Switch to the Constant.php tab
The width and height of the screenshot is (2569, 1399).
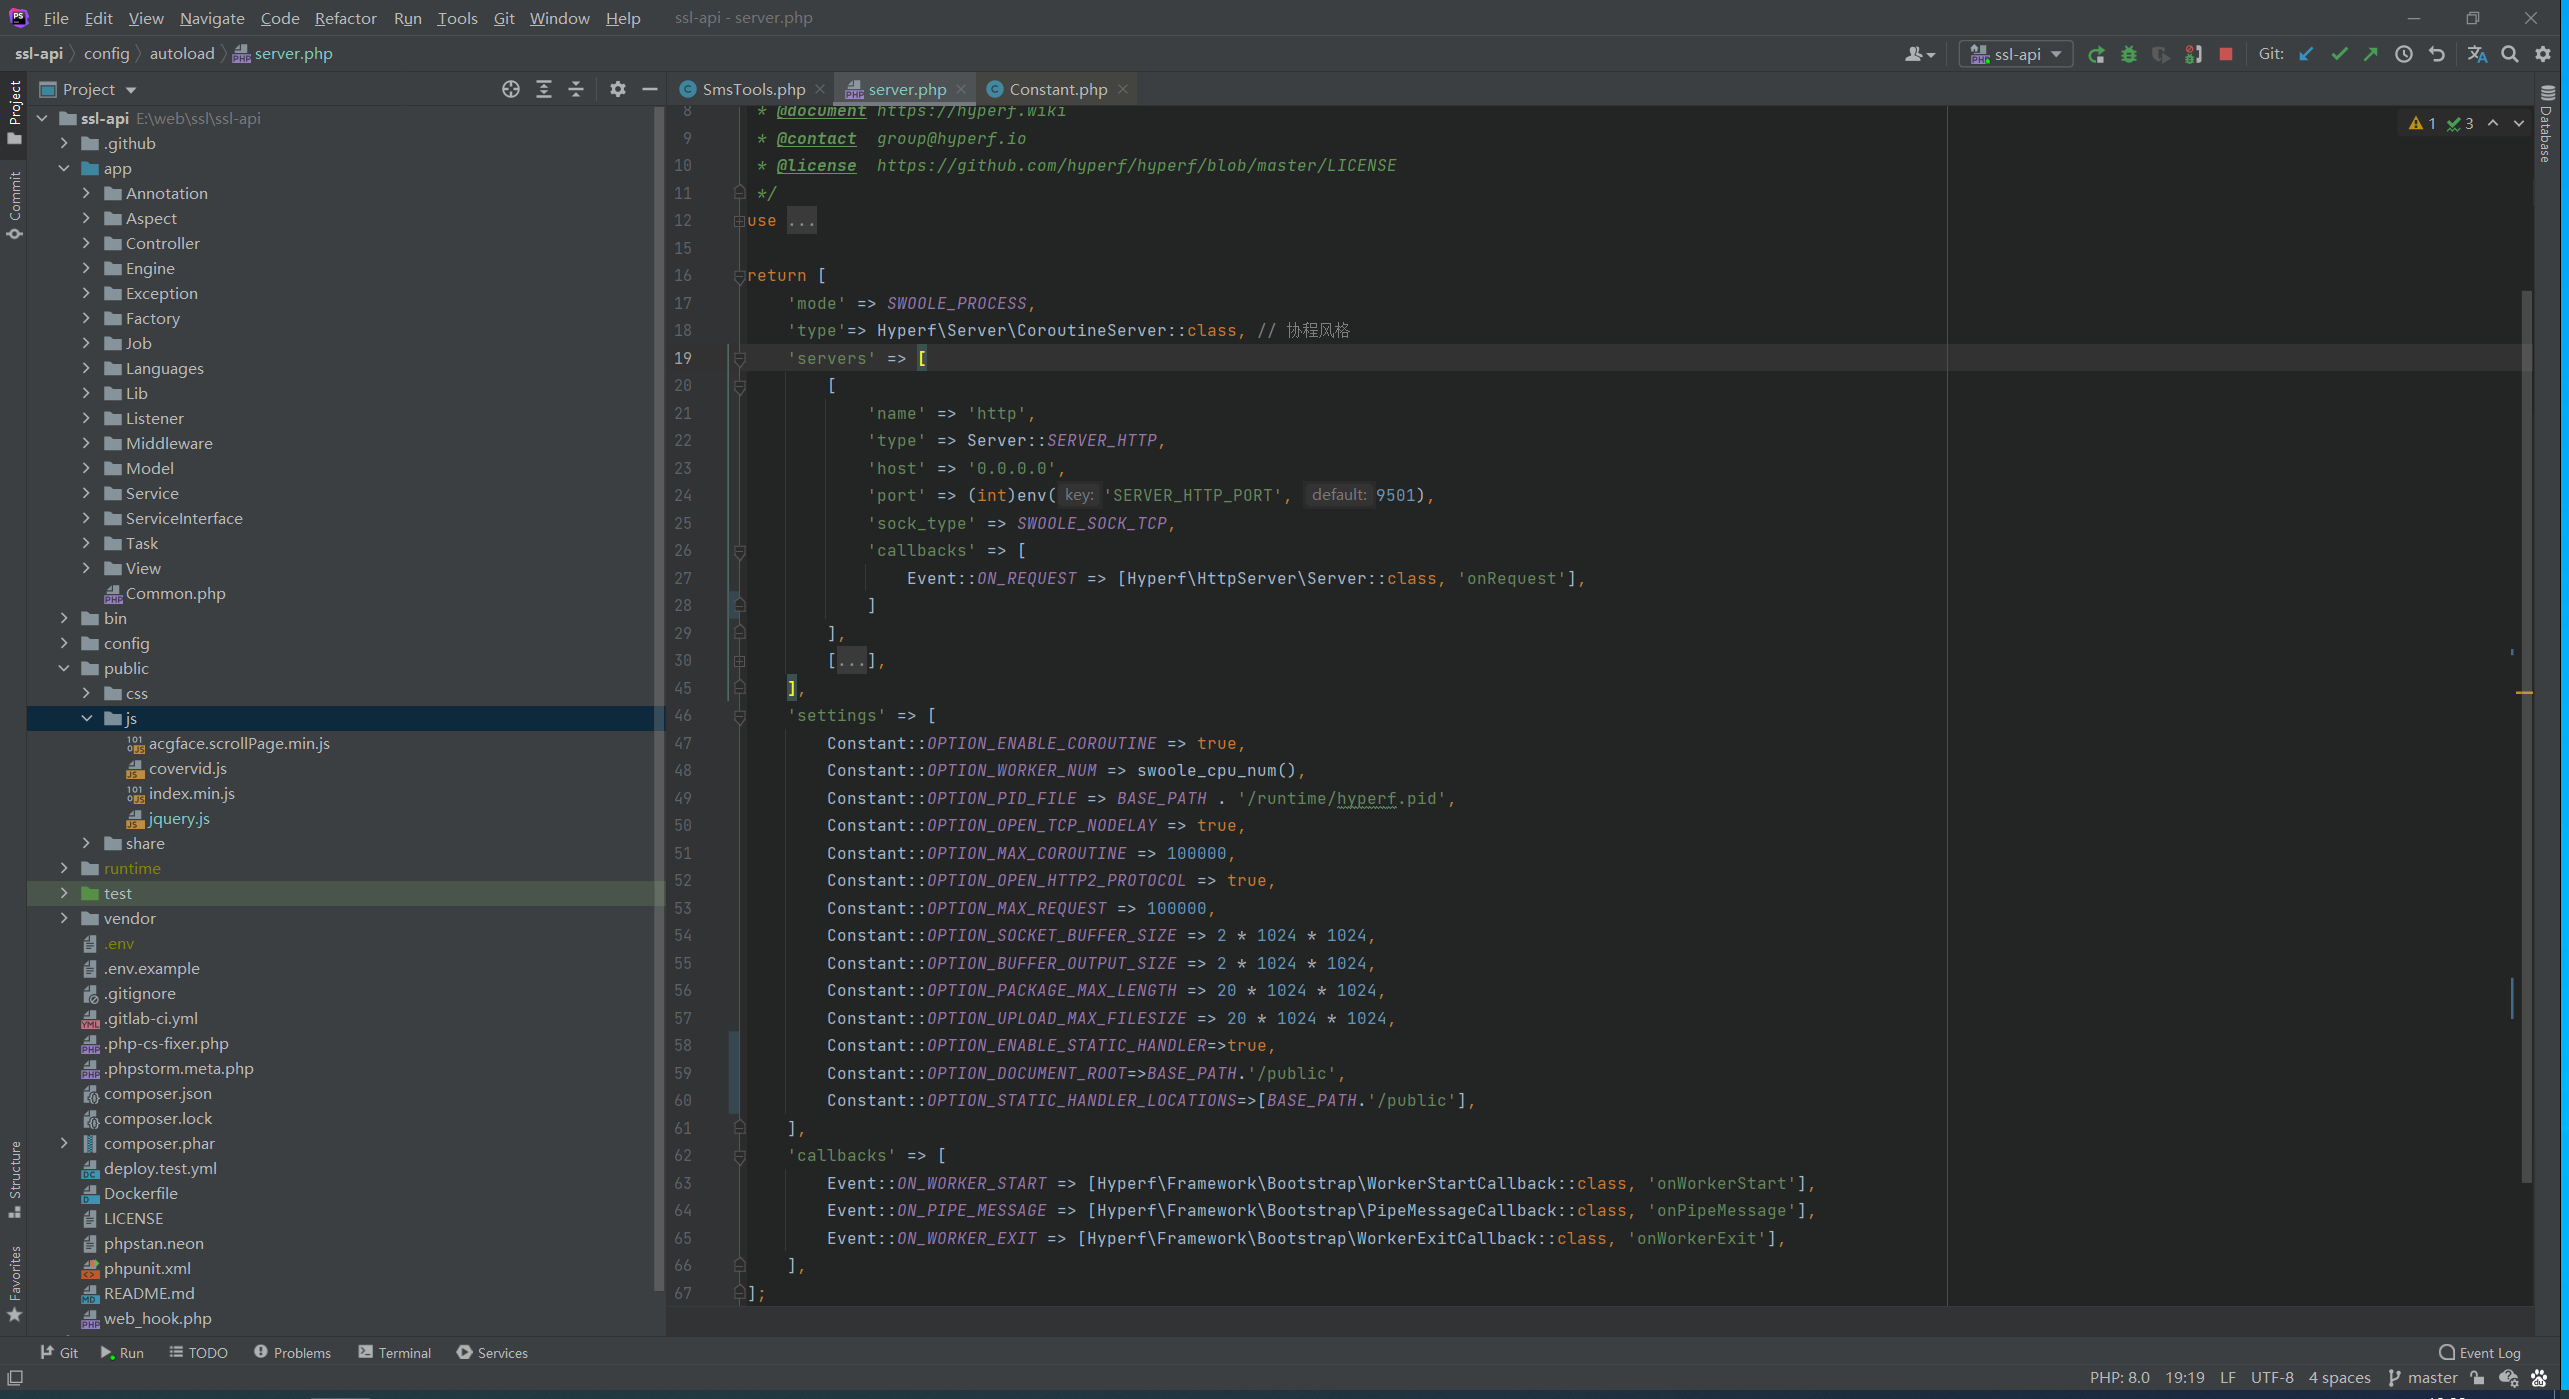point(1057,89)
